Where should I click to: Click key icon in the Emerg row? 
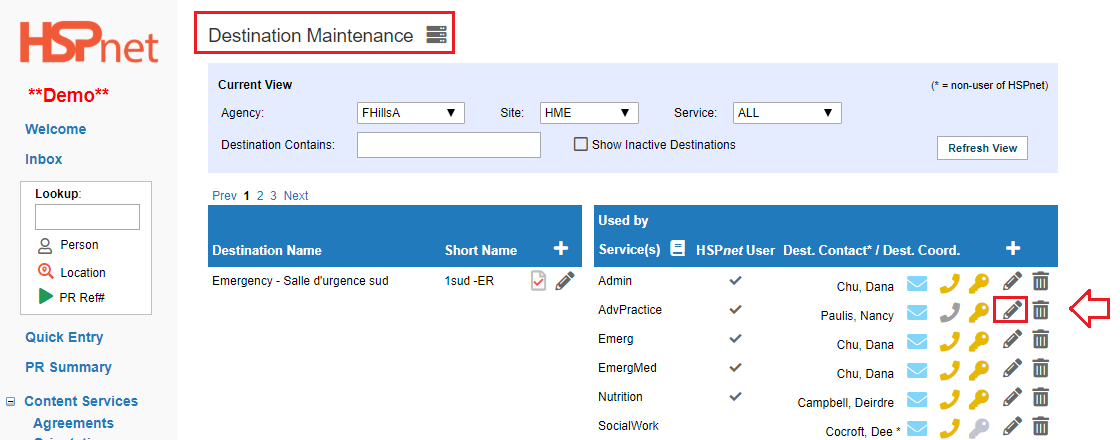tap(979, 342)
